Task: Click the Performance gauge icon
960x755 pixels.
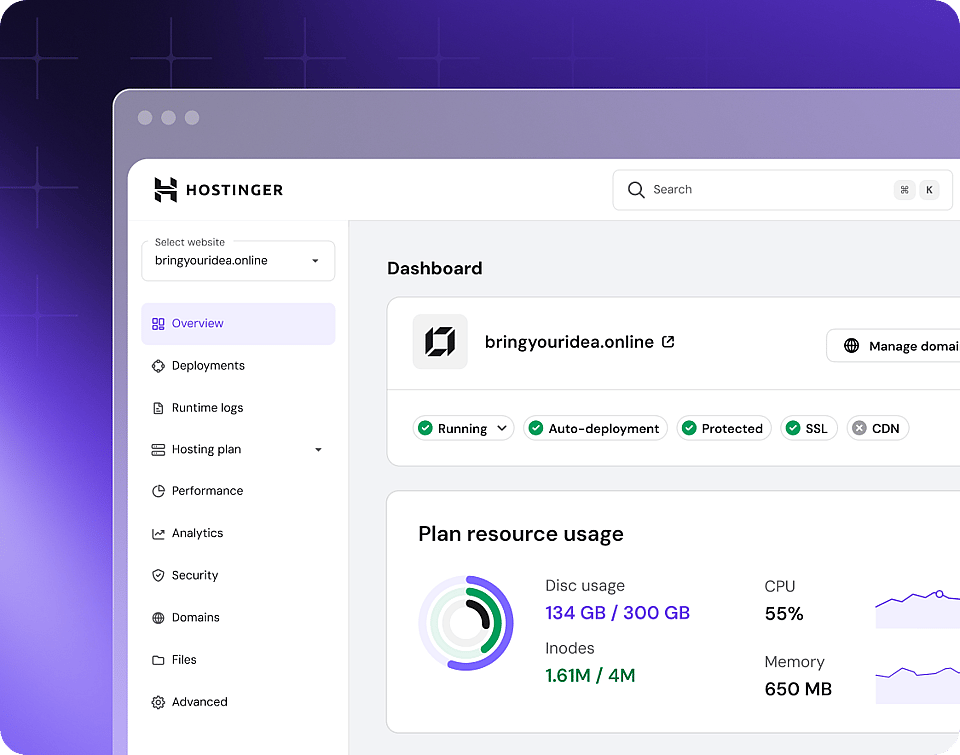Action: tap(158, 491)
